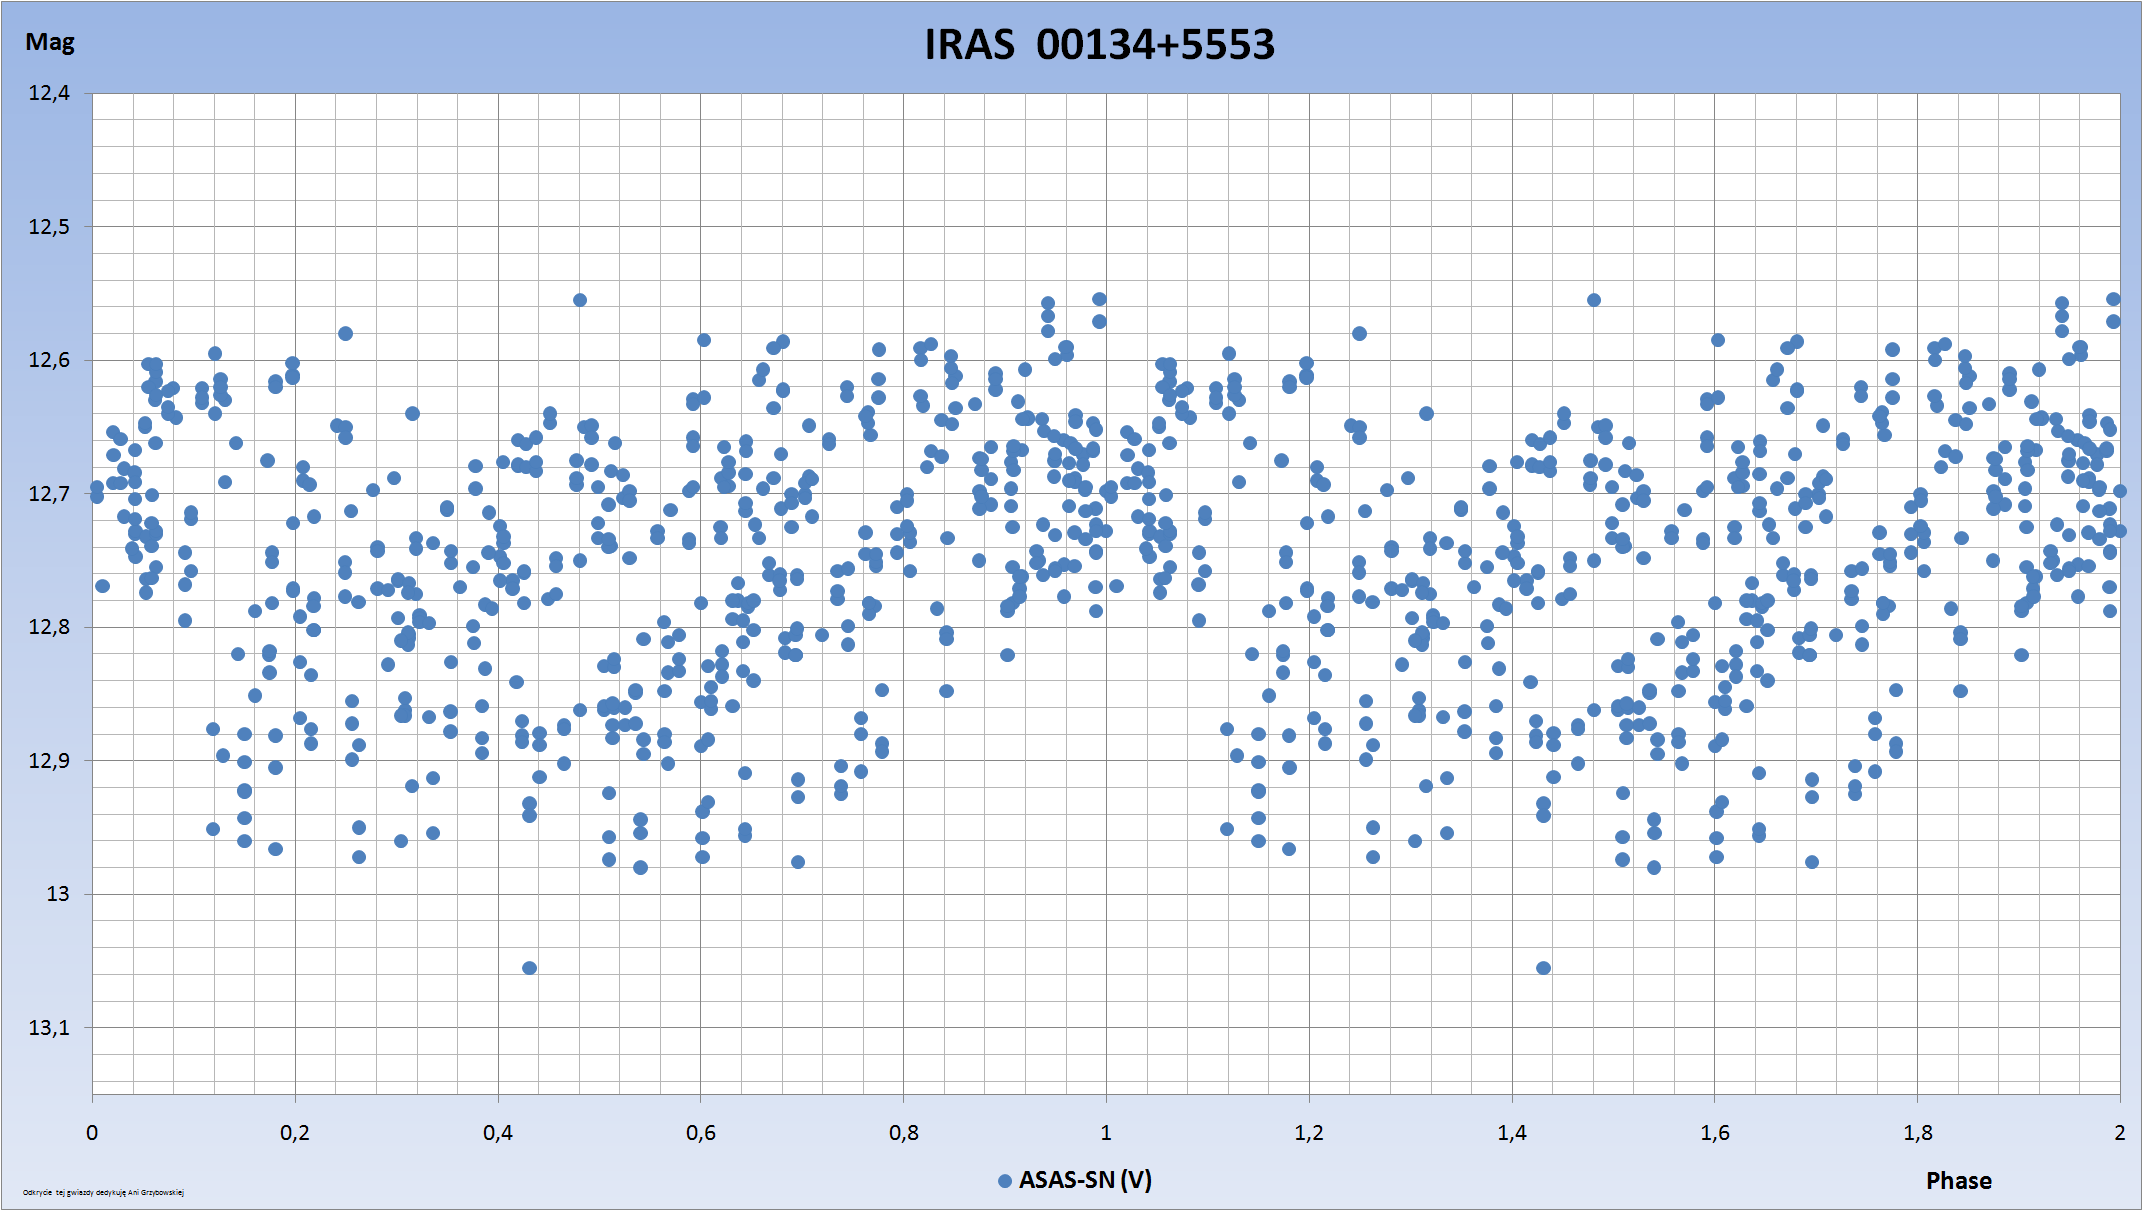Click the 12,5 magnitude axis value

point(50,227)
